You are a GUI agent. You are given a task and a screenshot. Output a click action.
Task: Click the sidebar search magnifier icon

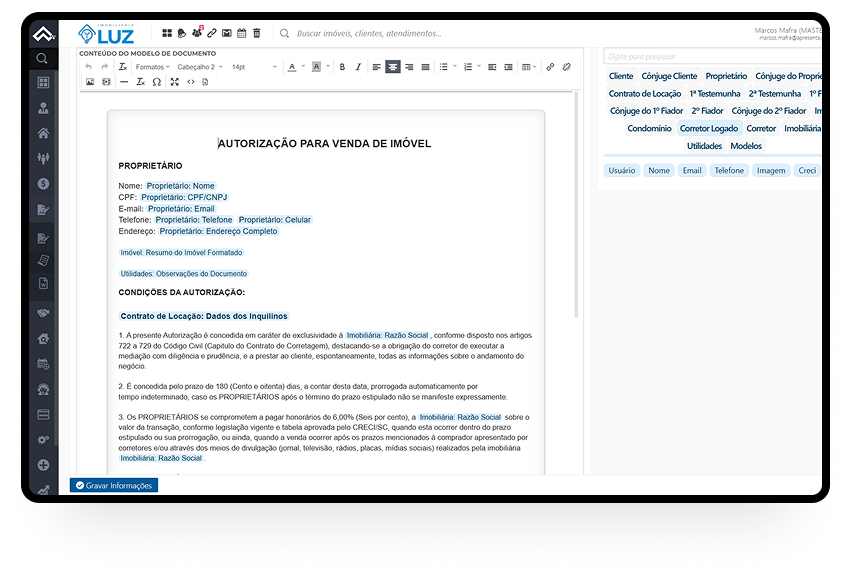42,59
